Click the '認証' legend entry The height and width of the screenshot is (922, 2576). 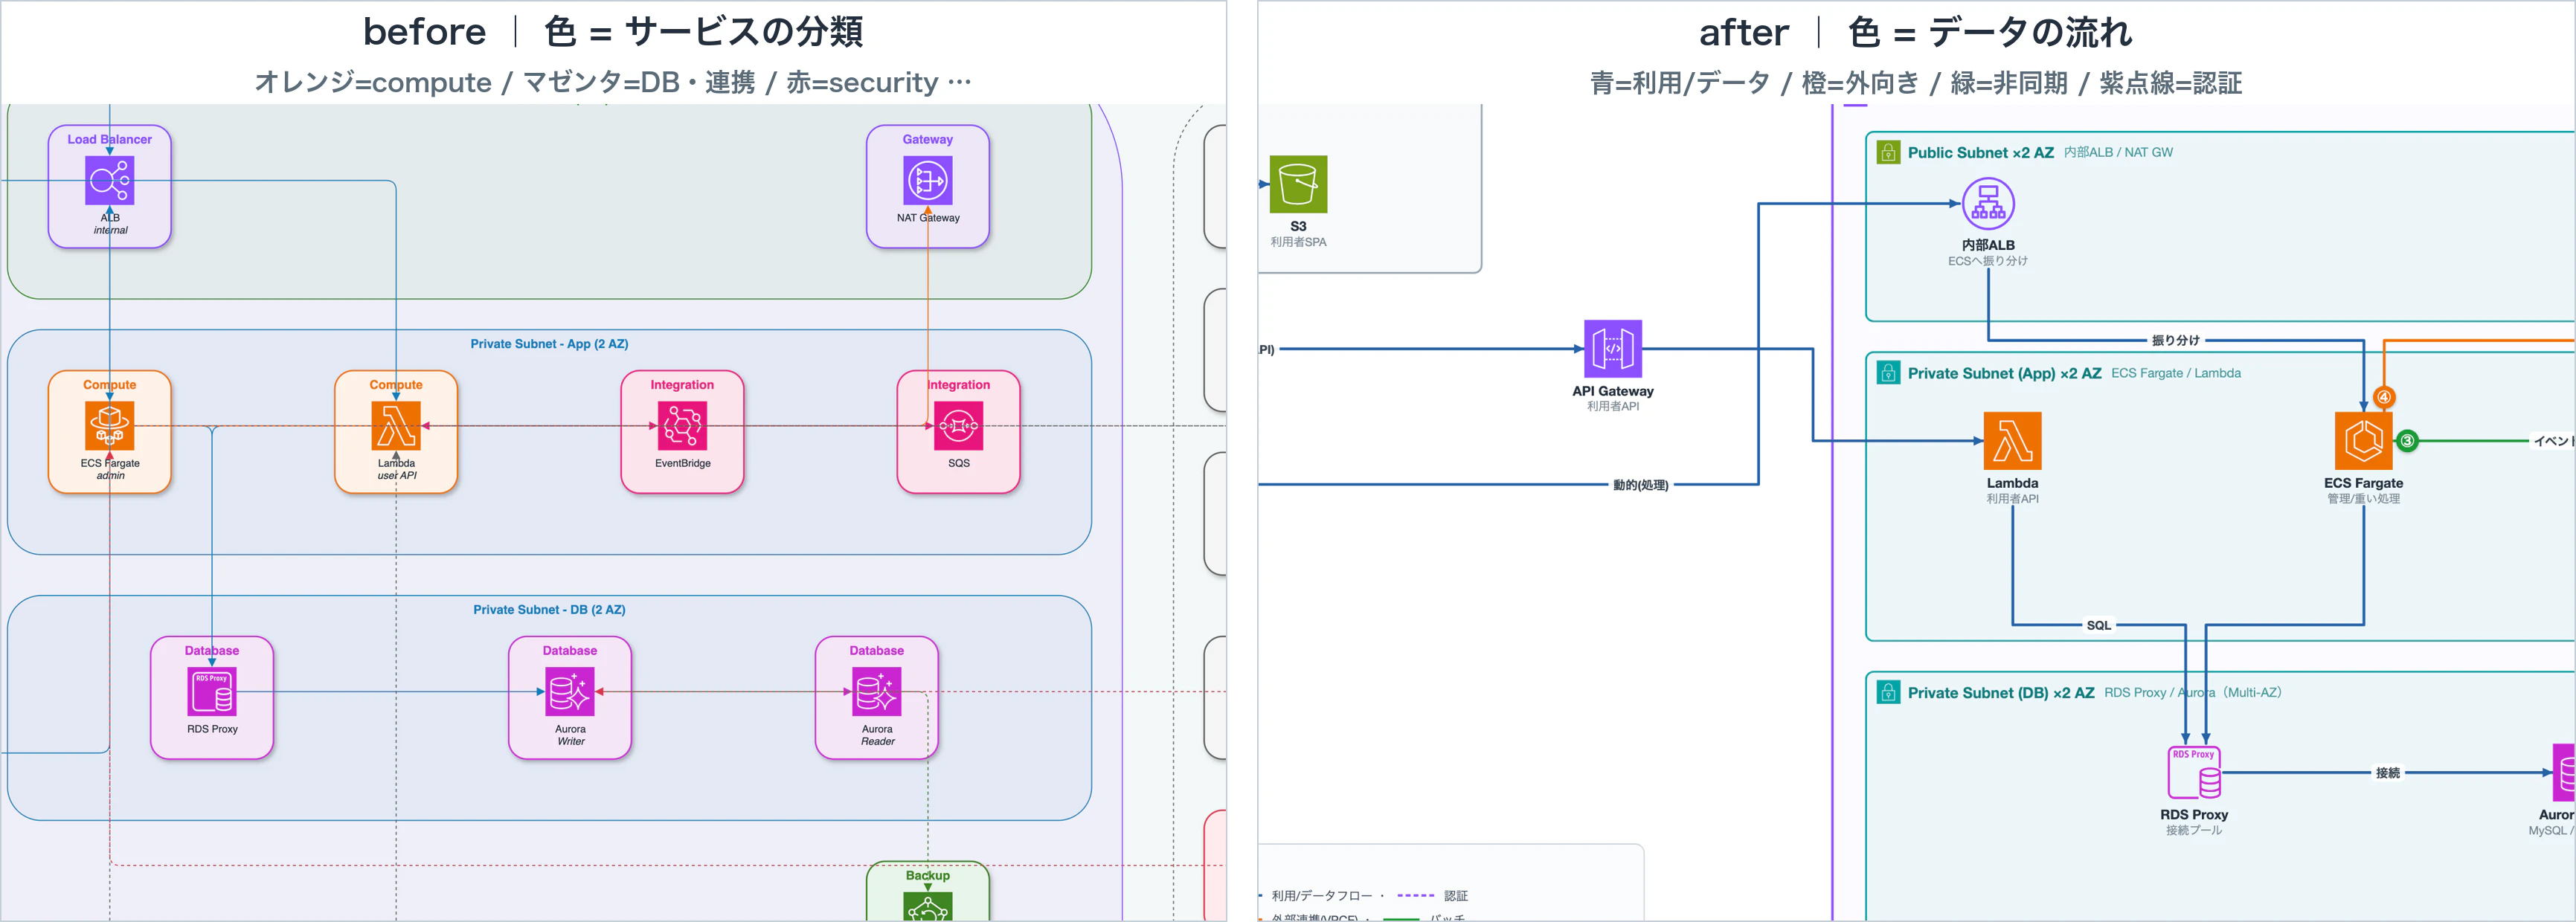(x=1456, y=896)
